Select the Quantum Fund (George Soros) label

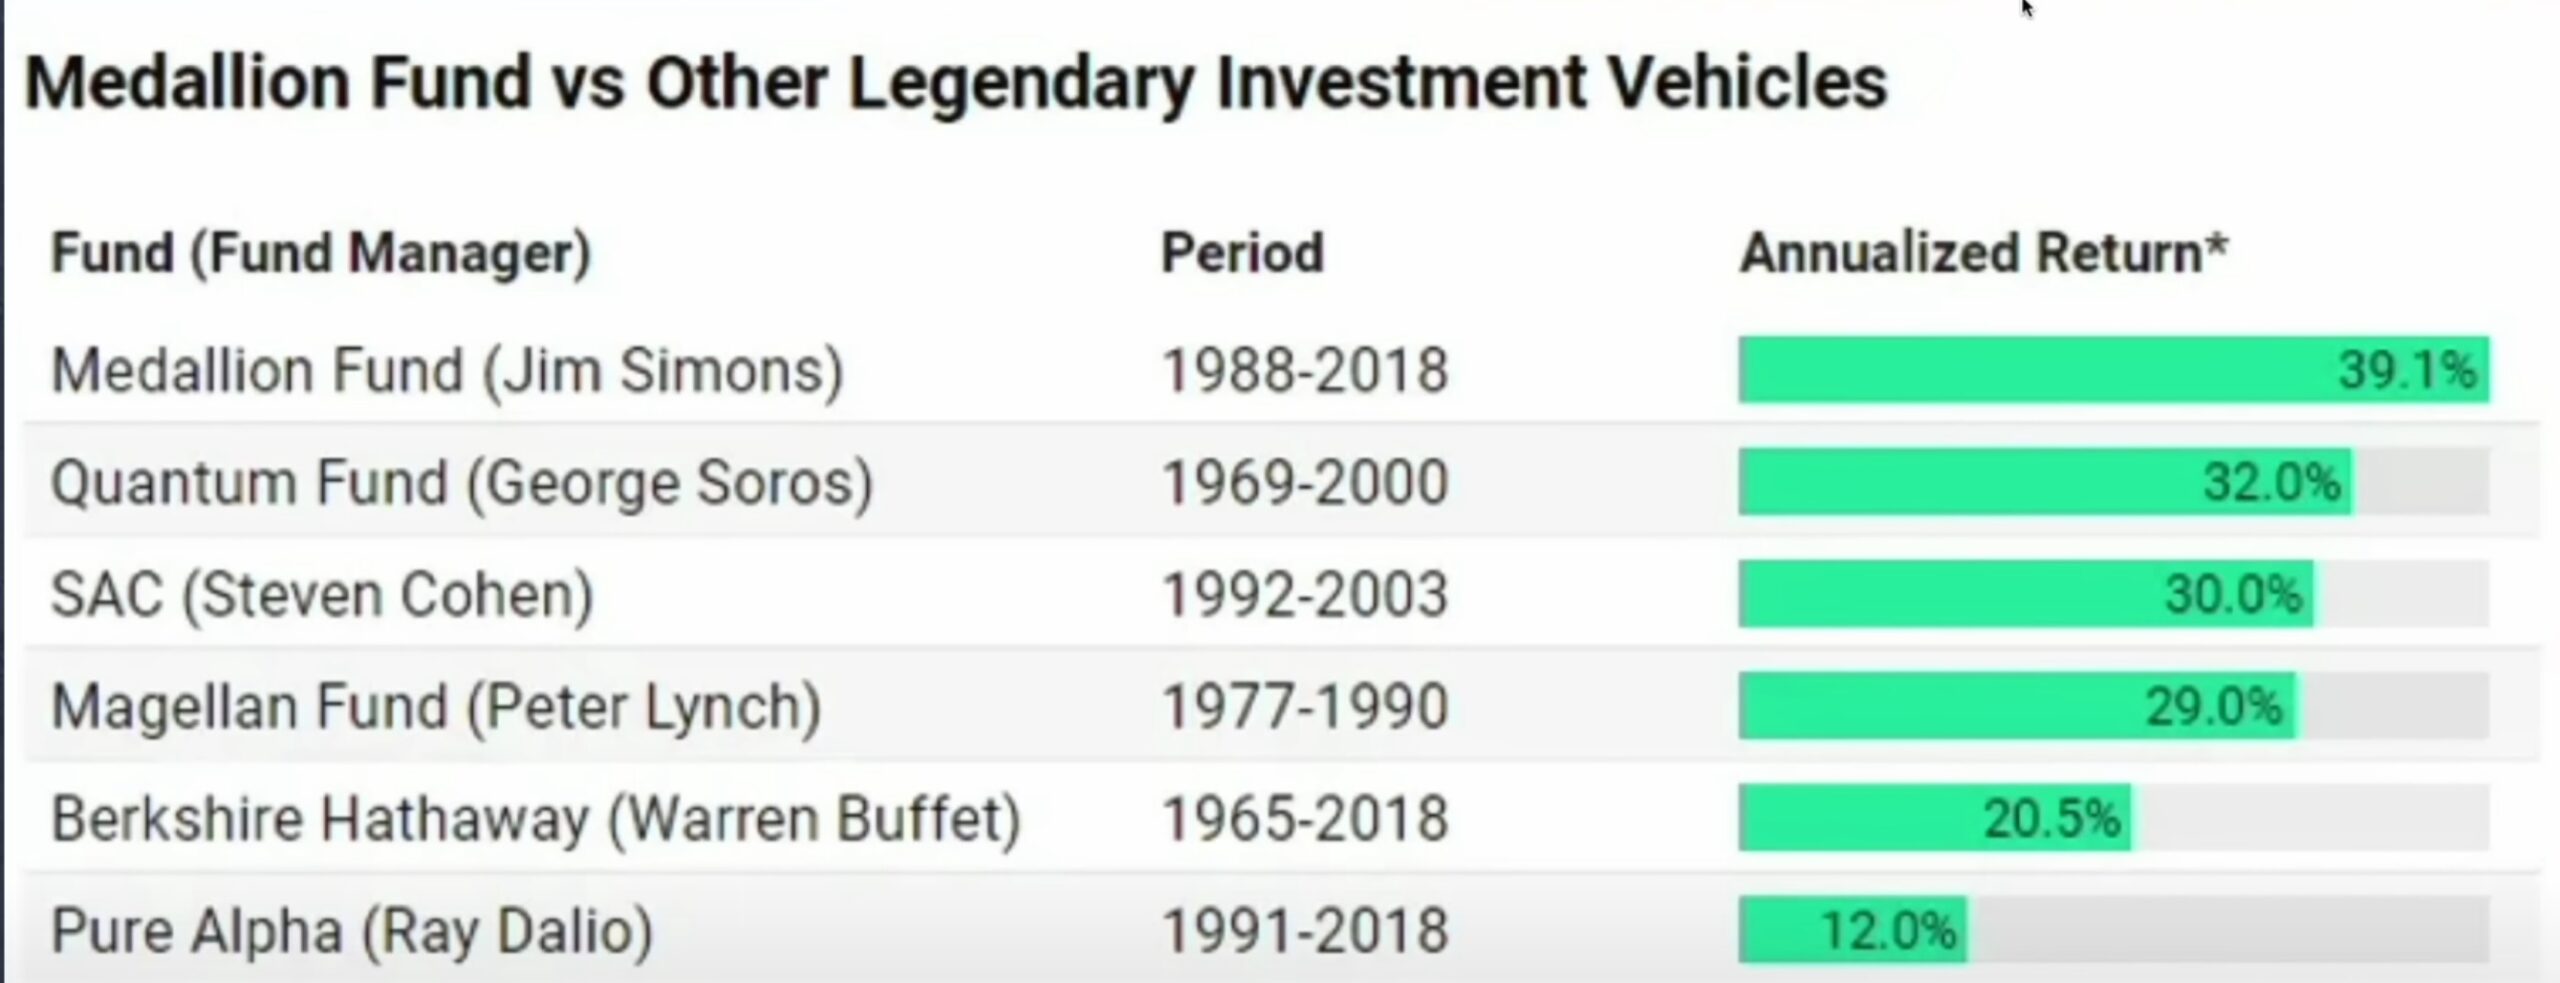[x=462, y=483]
